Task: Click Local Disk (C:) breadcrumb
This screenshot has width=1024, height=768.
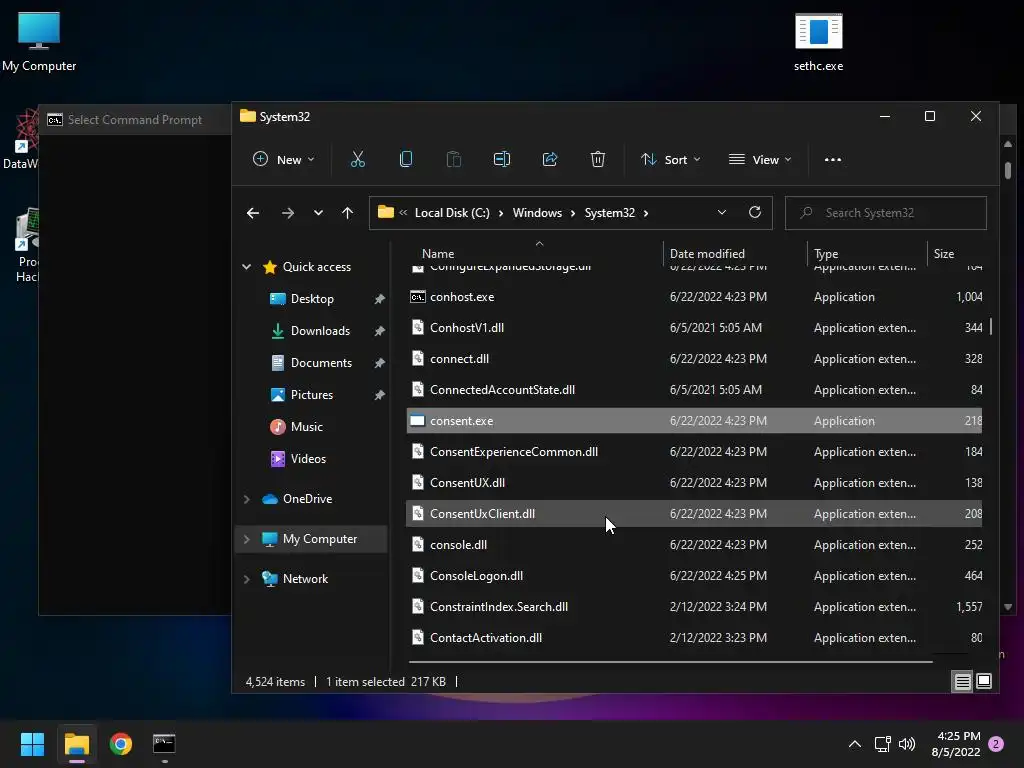Action: click(452, 213)
